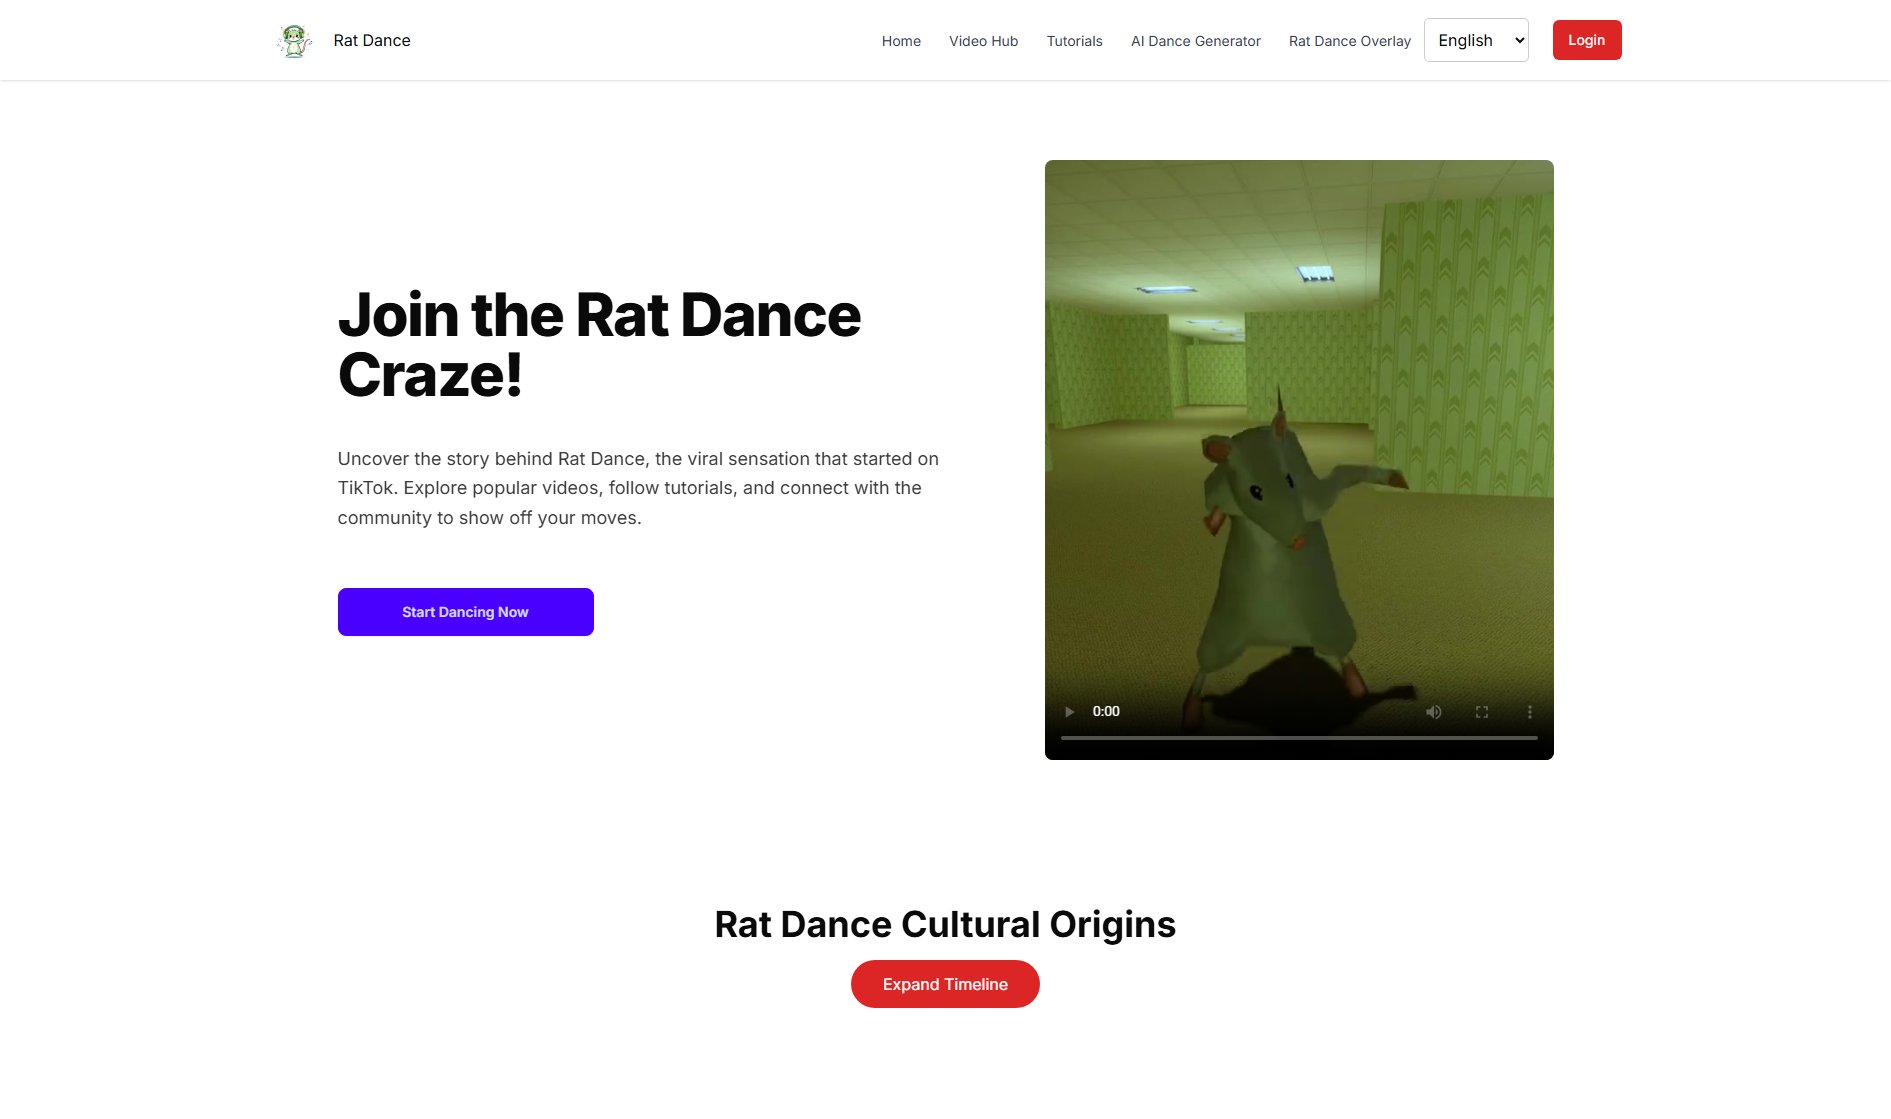
Task: Visit the Rat Dance Overlay page
Action: coord(1349,41)
